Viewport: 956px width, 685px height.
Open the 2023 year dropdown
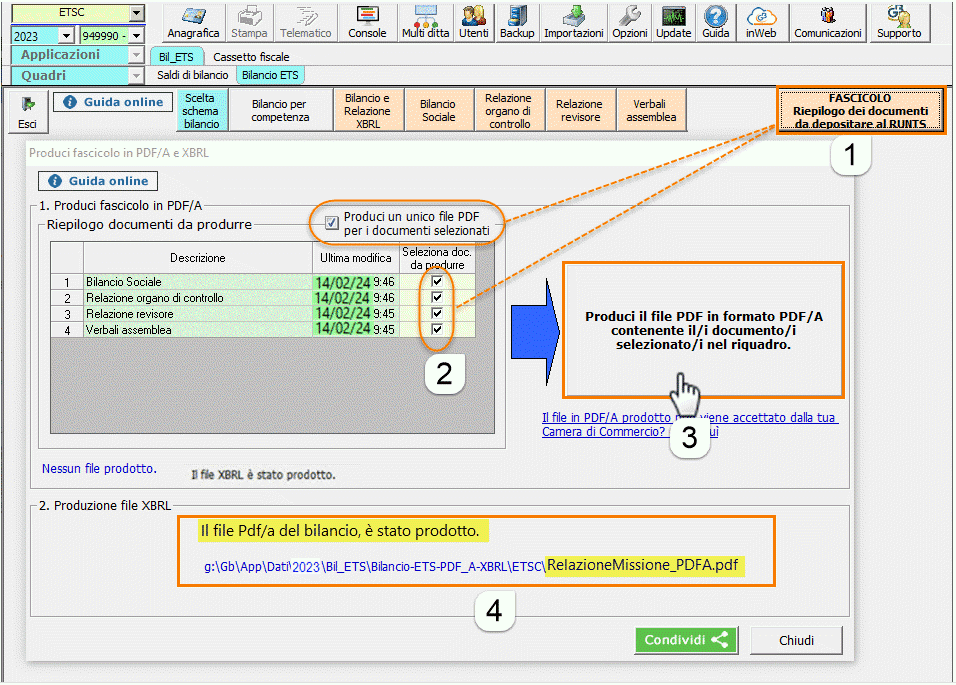[66, 36]
